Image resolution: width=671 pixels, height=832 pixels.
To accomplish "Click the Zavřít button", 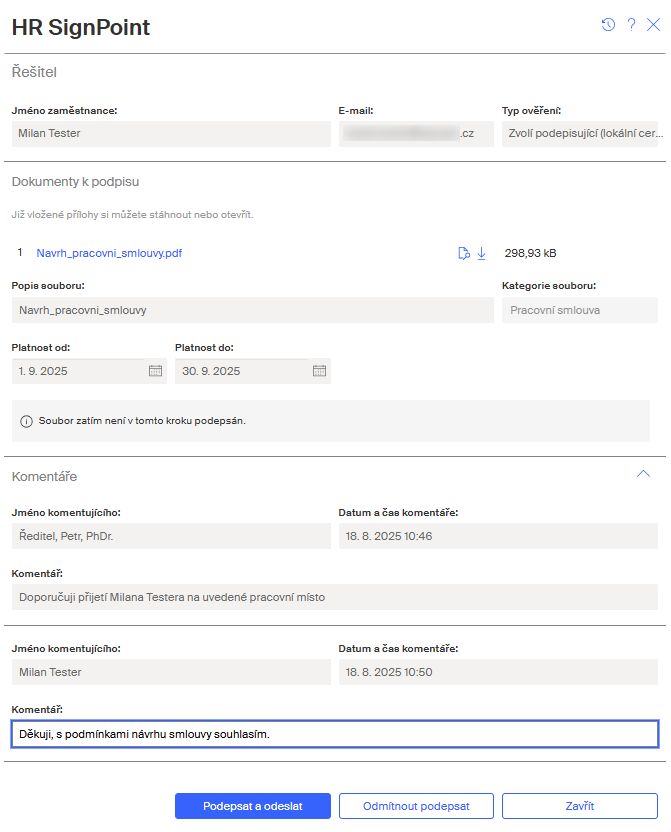I will [580, 806].
